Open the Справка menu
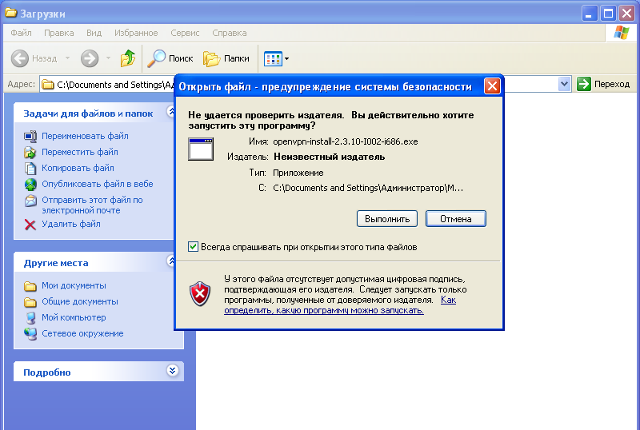 point(229,33)
